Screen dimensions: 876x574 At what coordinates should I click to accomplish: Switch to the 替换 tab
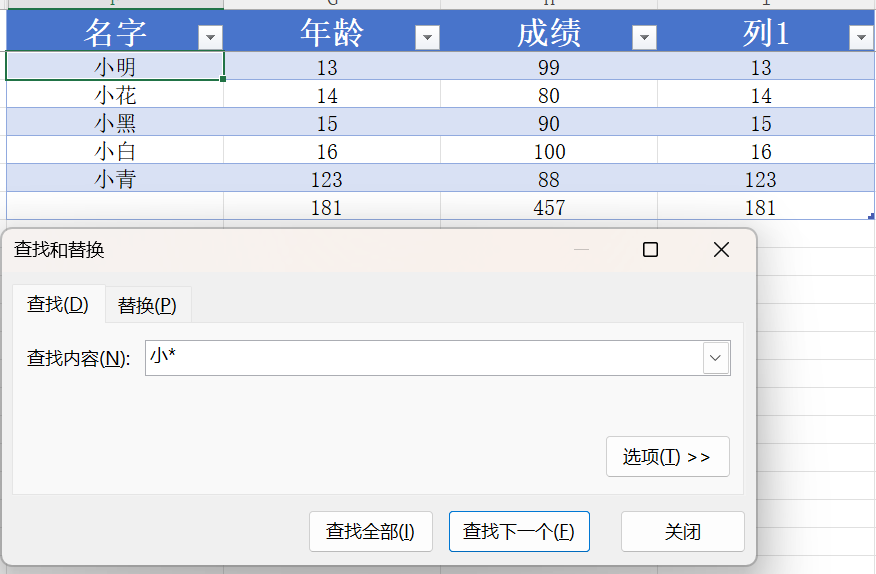(147, 305)
